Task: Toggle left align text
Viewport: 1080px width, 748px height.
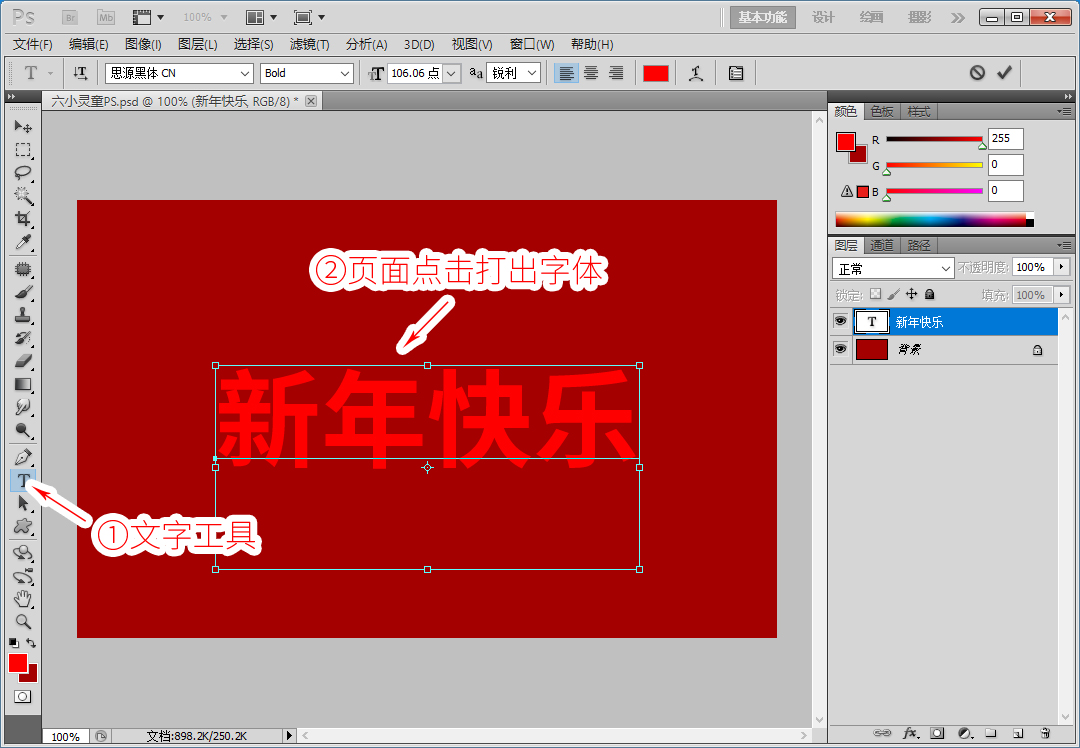Action: 566,73
